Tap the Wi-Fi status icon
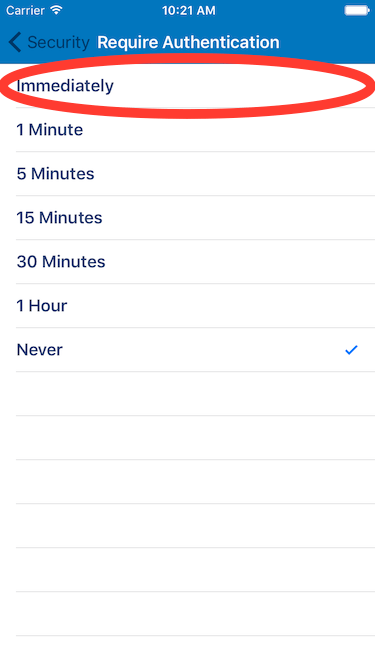375x667 pixels. [x=56, y=10]
